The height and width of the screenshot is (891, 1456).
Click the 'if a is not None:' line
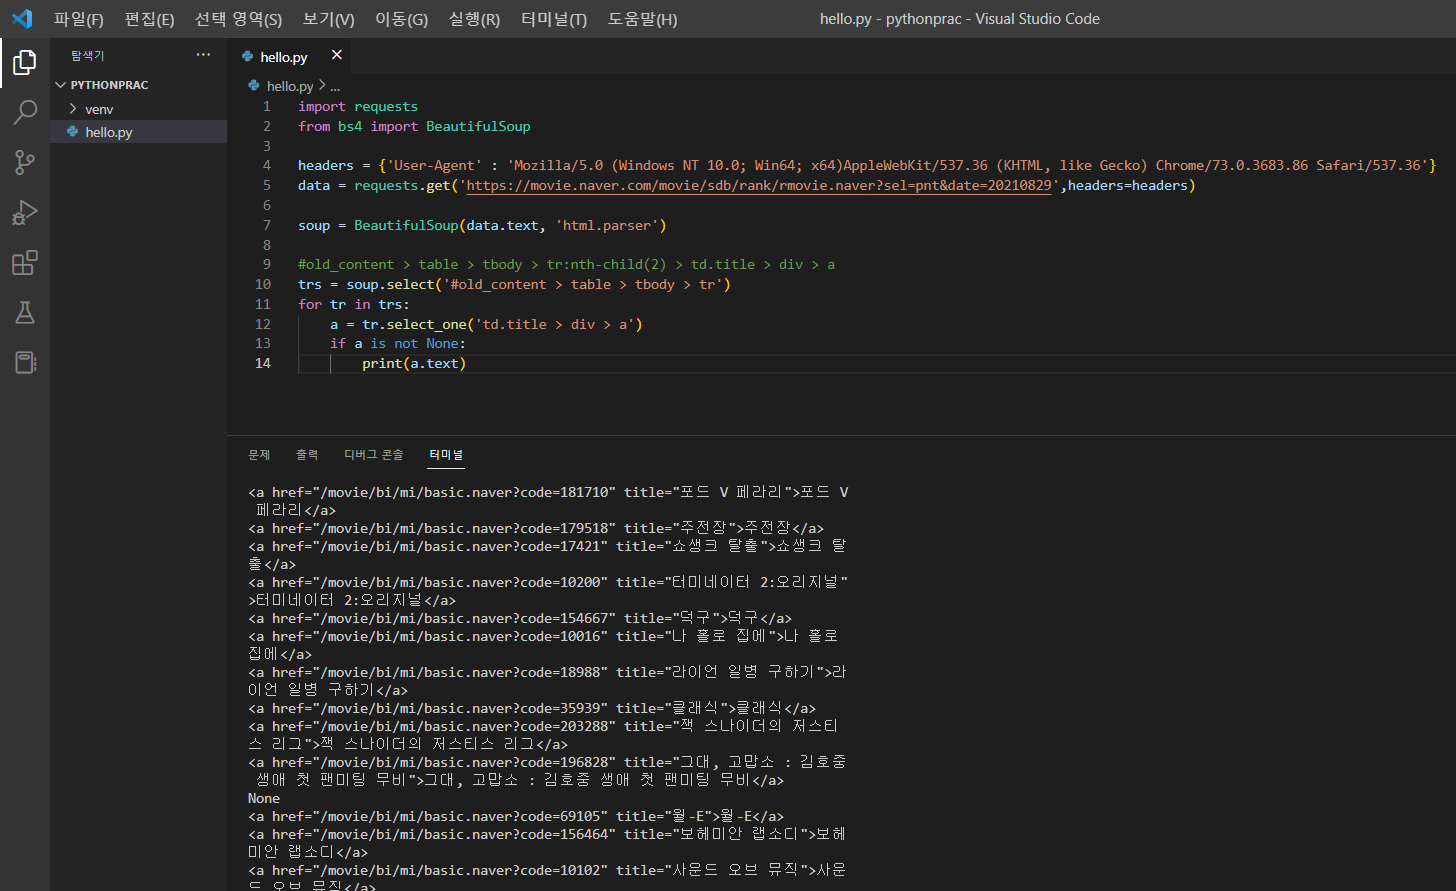pyautogui.click(x=398, y=344)
